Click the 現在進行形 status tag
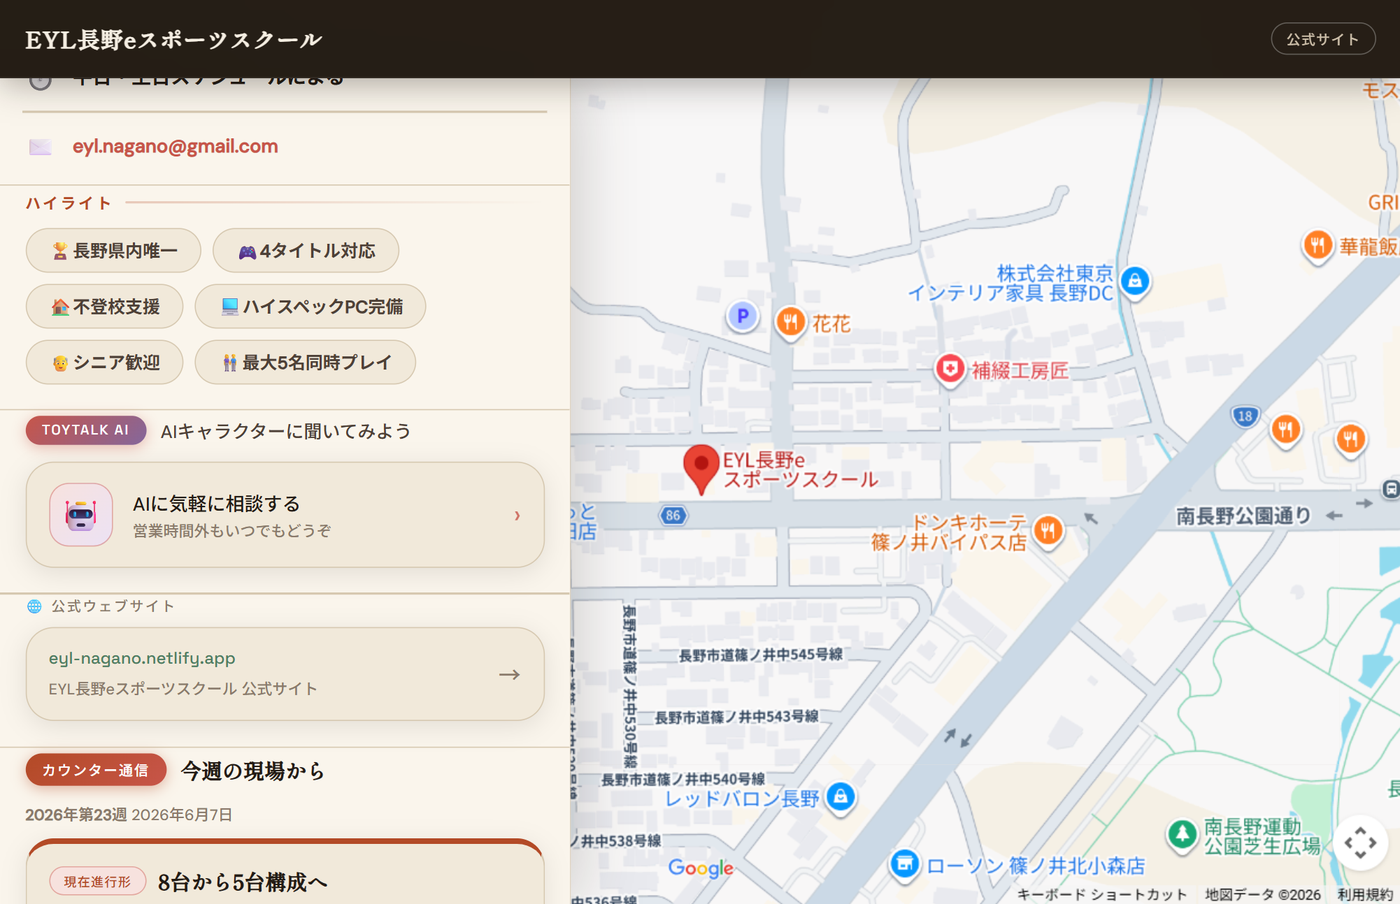This screenshot has height=904, width=1400. (x=98, y=882)
